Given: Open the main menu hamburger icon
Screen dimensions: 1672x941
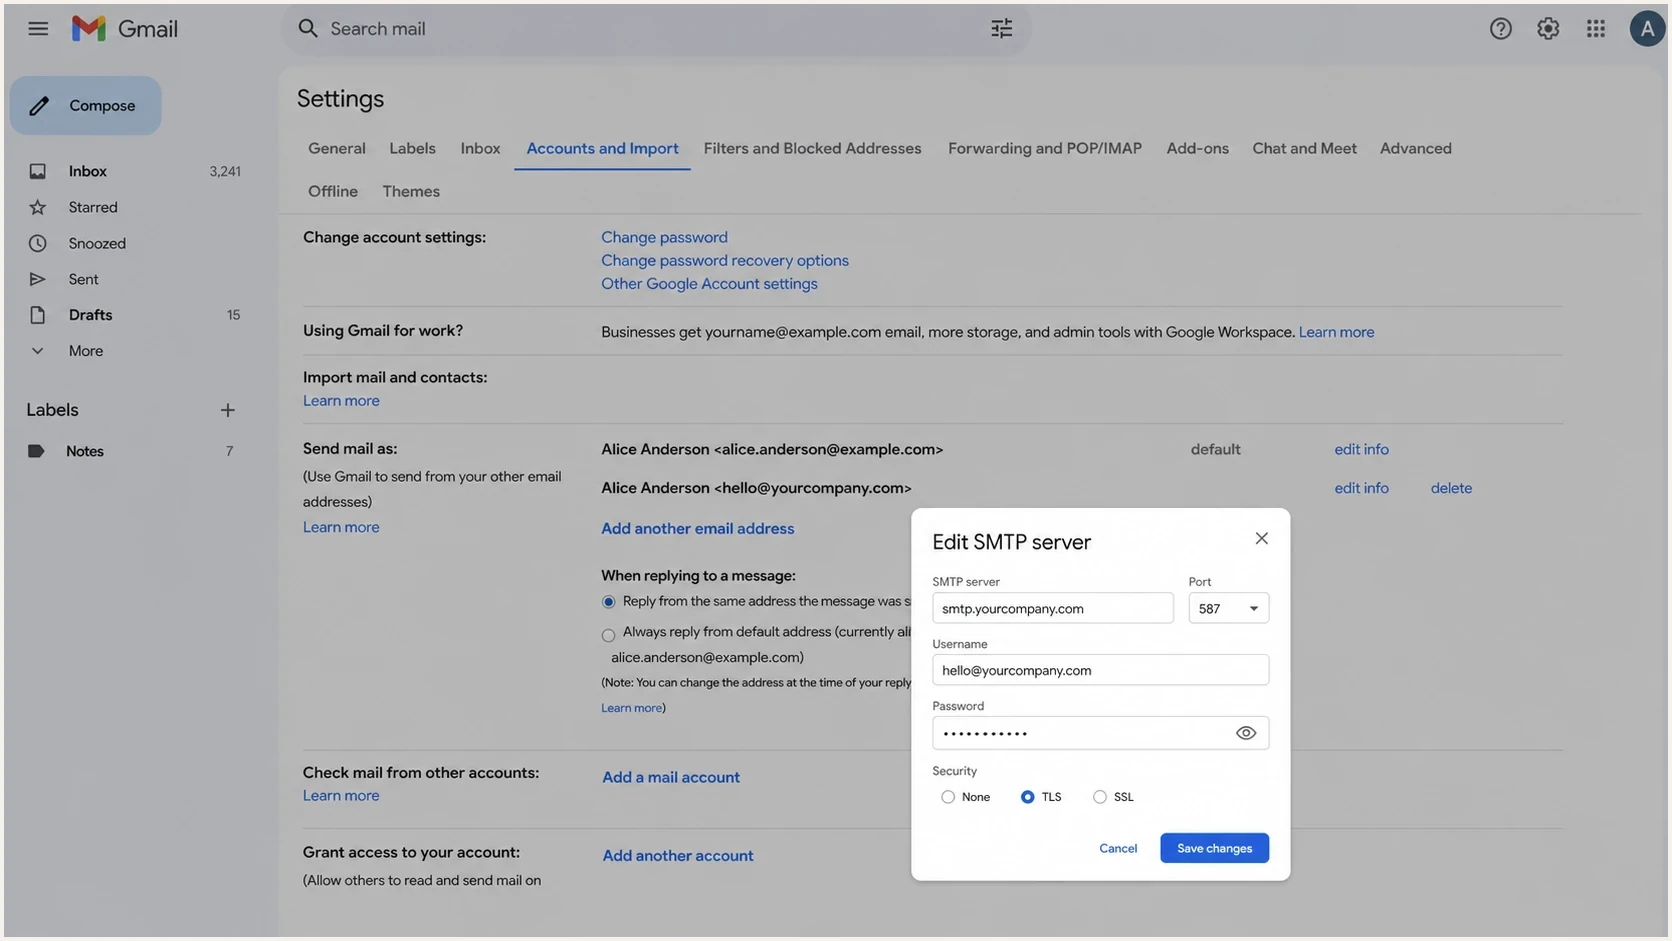Looking at the screenshot, I should pos(38,29).
